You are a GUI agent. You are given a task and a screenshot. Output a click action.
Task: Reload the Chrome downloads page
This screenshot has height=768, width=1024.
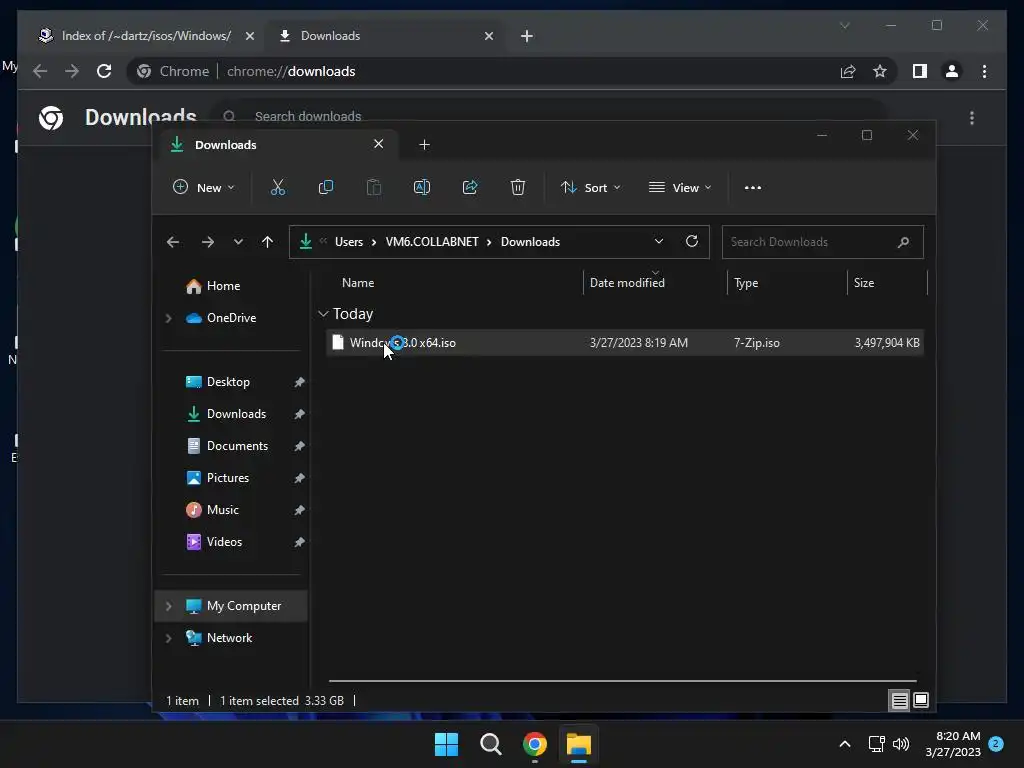click(x=104, y=71)
